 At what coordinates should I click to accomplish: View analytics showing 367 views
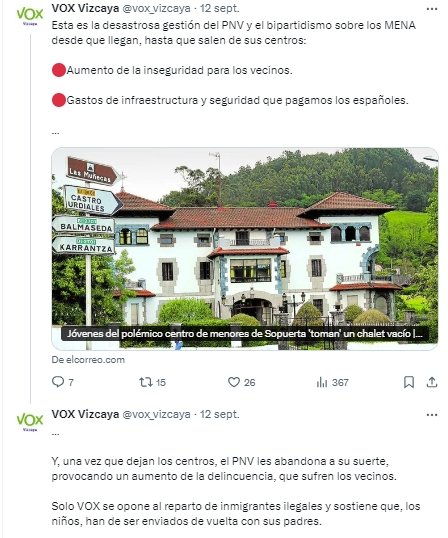[x=322, y=382]
